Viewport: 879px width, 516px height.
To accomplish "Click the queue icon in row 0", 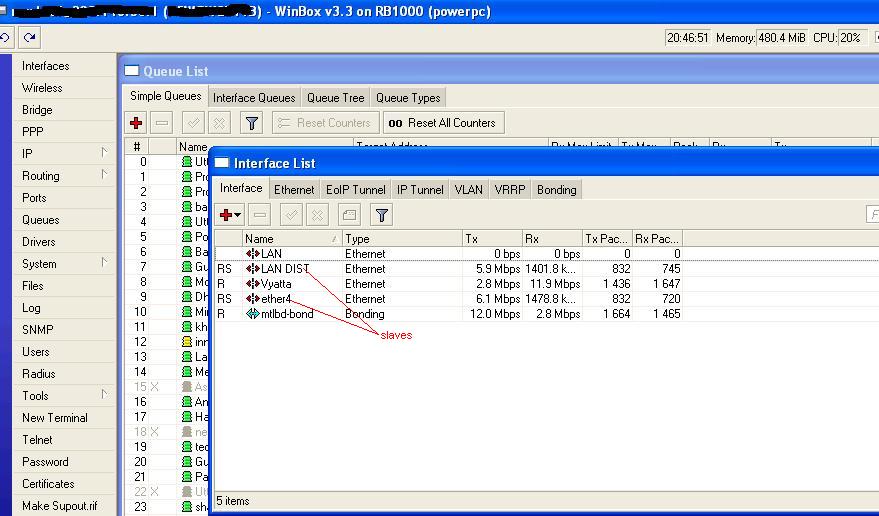I will [187, 162].
